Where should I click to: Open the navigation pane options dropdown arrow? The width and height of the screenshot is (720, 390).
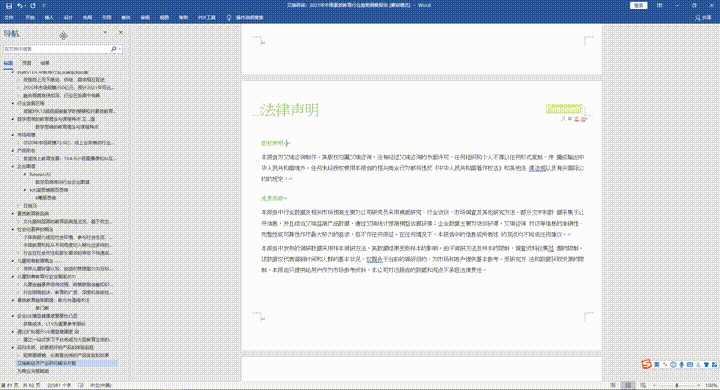tap(105, 33)
